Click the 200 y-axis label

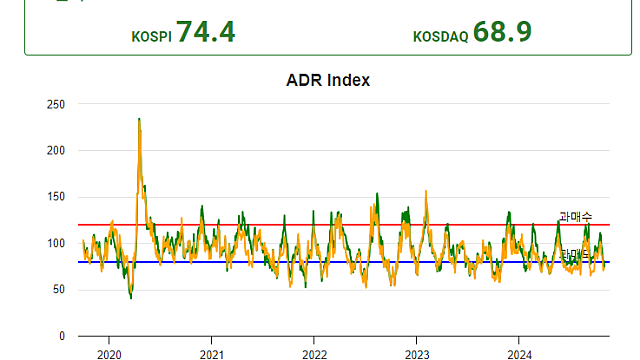(56, 151)
